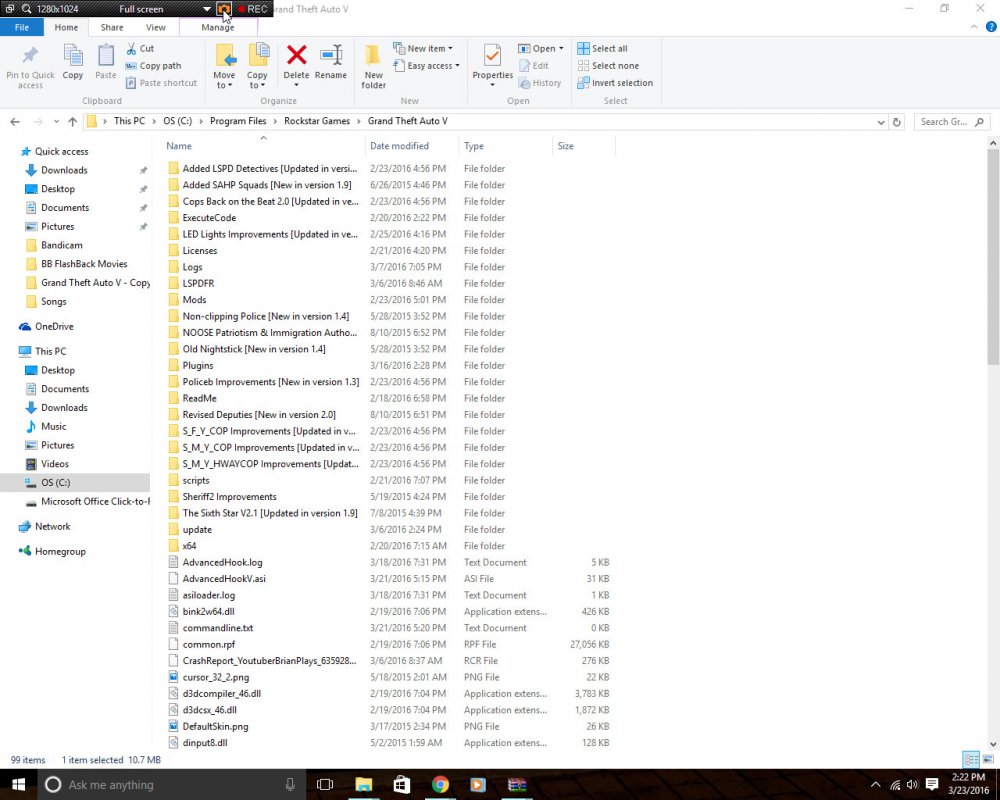
Task: Switch to the Manage ribbon tab
Action: click(x=218, y=27)
